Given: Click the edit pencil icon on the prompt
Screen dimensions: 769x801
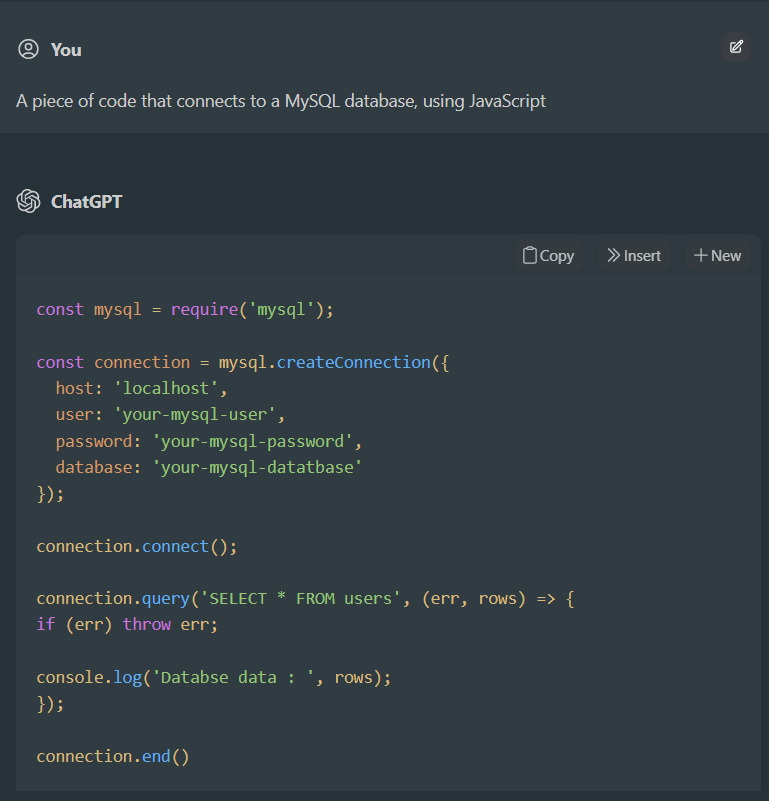Looking at the screenshot, I should (736, 47).
